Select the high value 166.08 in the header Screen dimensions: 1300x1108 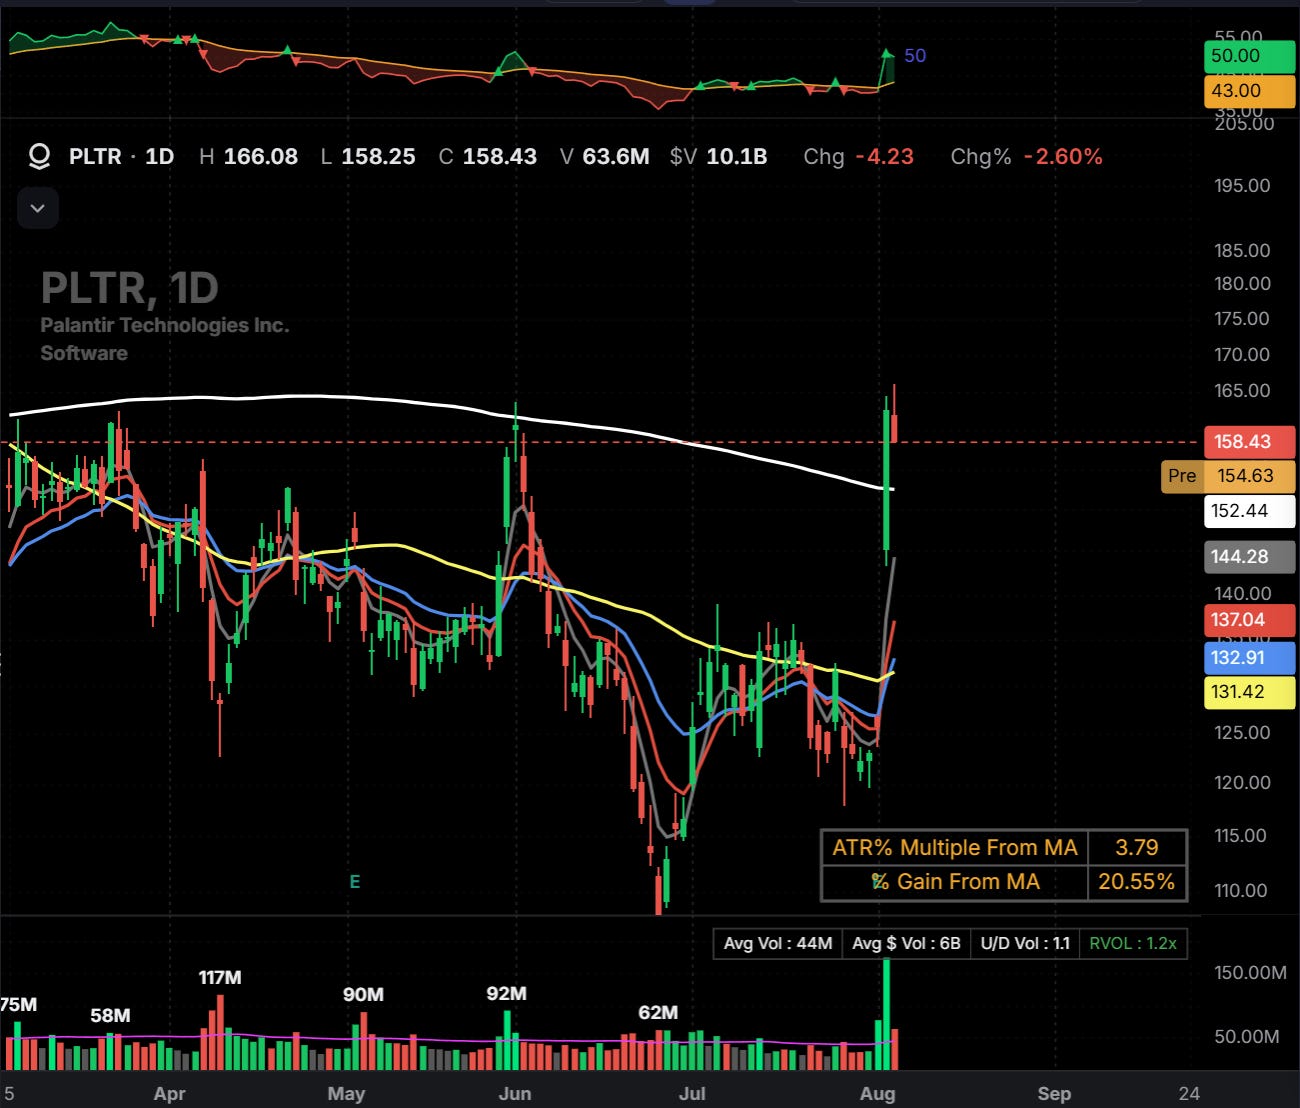pos(261,157)
